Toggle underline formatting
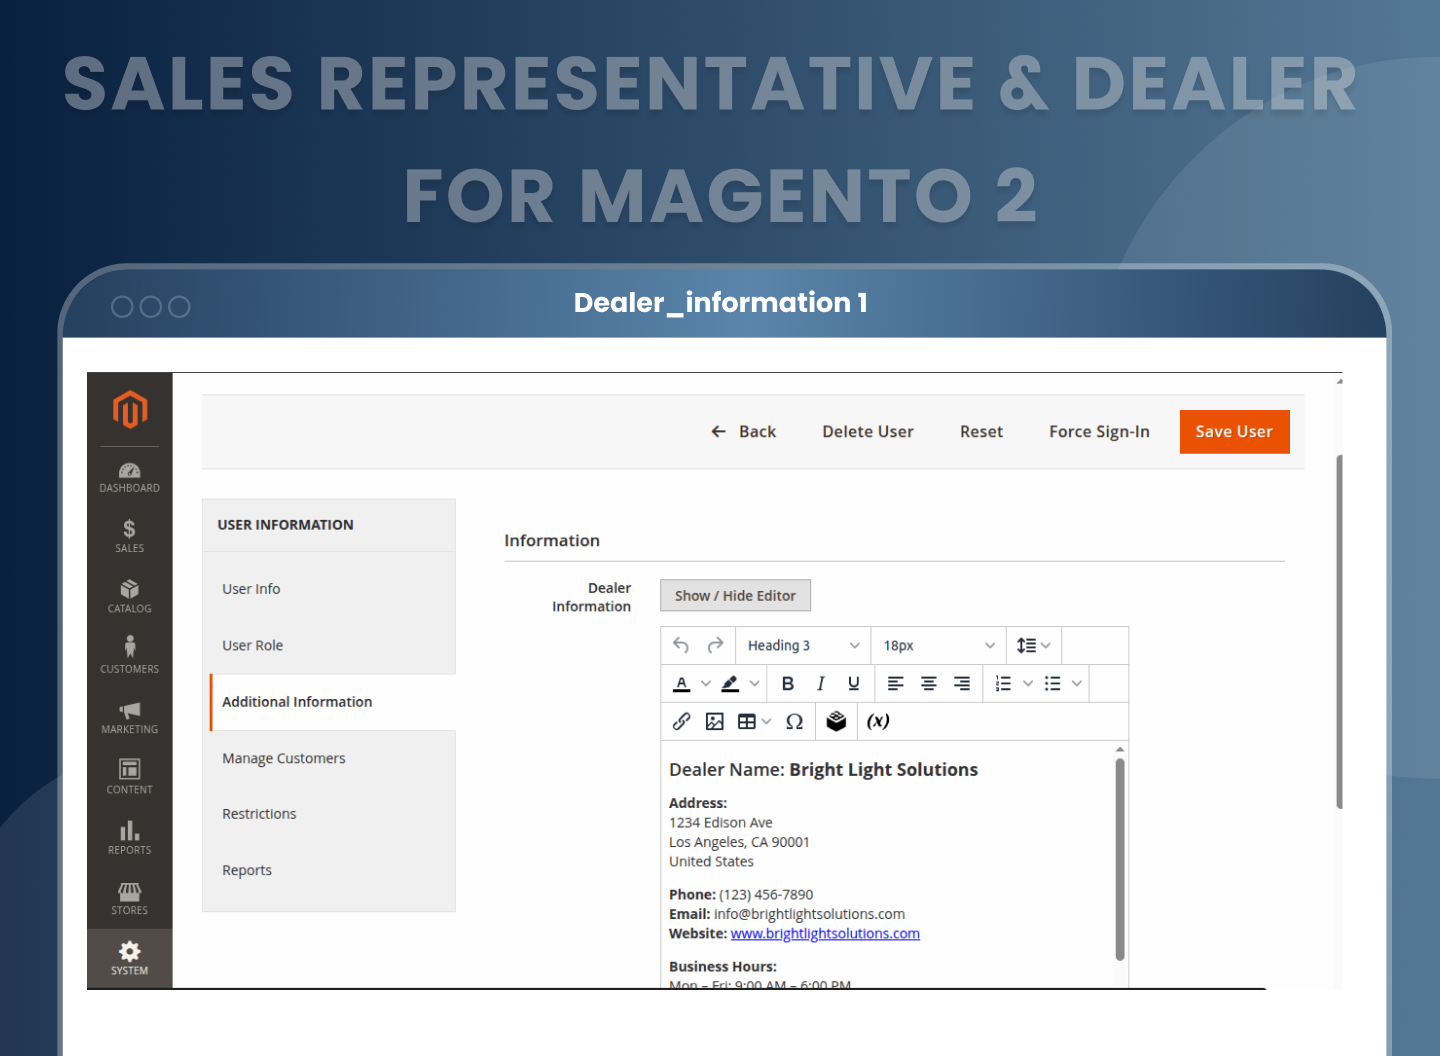Screen dimensions: 1440x1056 (853, 683)
